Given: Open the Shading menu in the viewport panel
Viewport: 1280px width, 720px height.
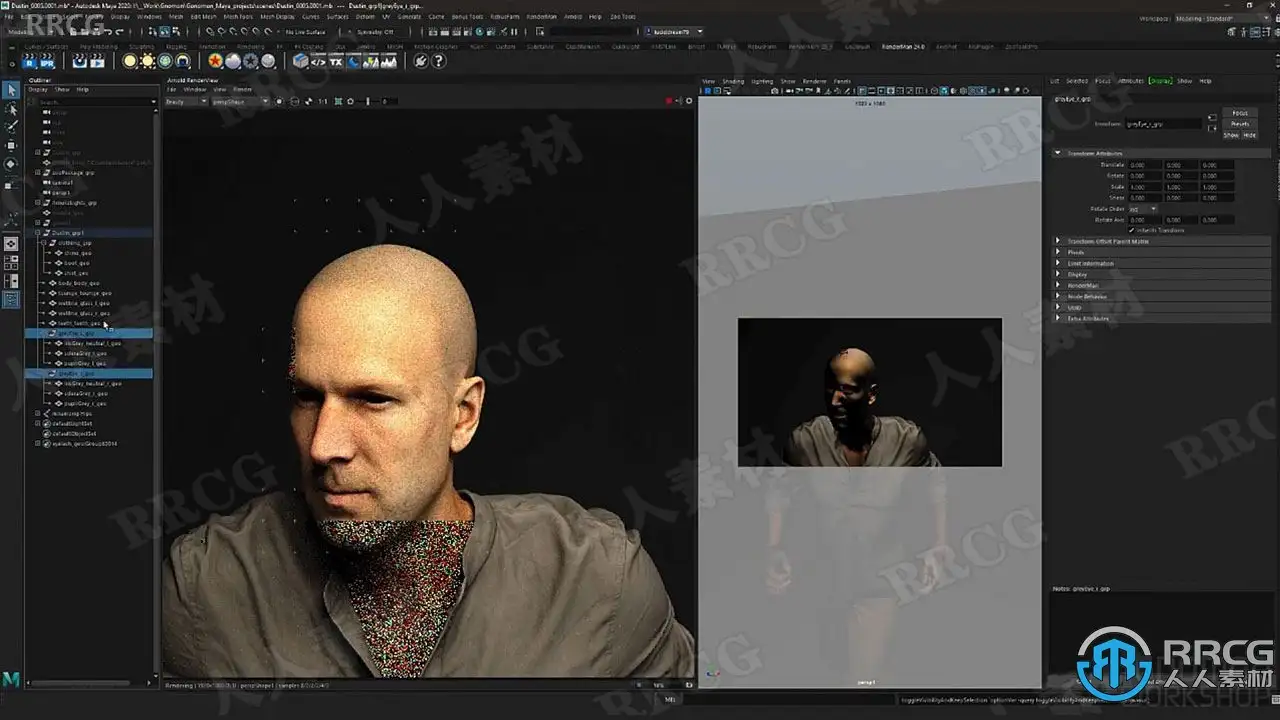Looking at the screenshot, I should [733, 81].
